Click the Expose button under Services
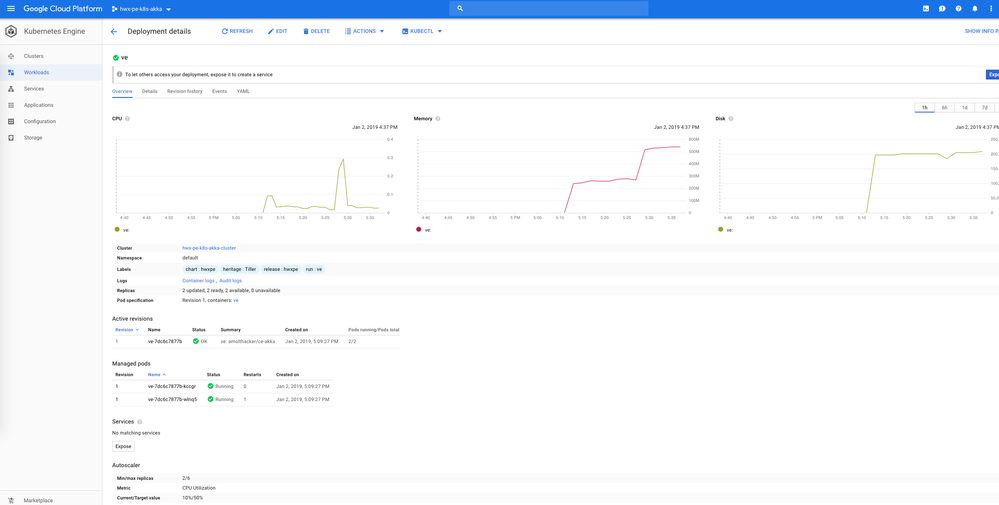Viewport: 999px width, 505px height. tap(123, 446)
